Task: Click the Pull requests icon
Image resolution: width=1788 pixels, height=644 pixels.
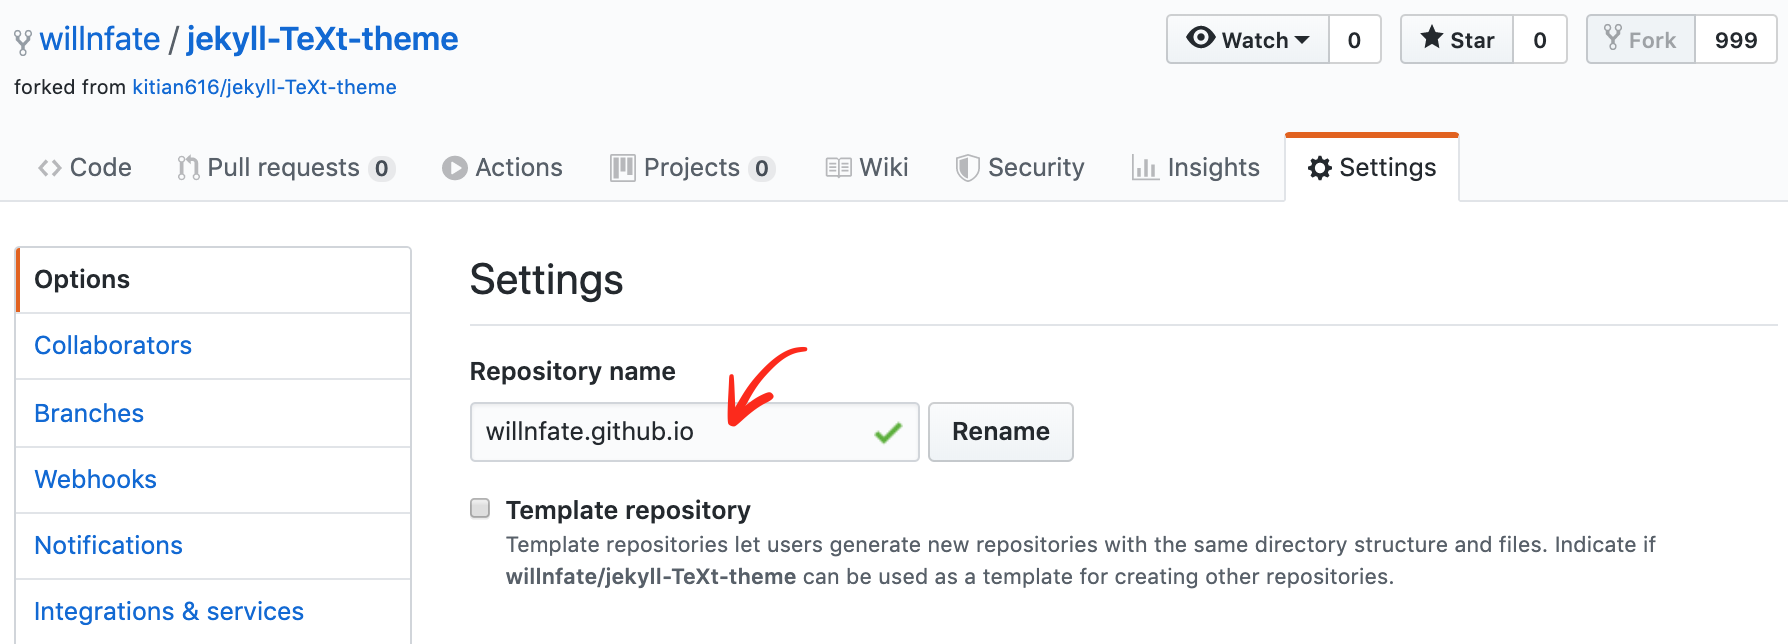Action: pyautogui.click(x=188, y=168)
